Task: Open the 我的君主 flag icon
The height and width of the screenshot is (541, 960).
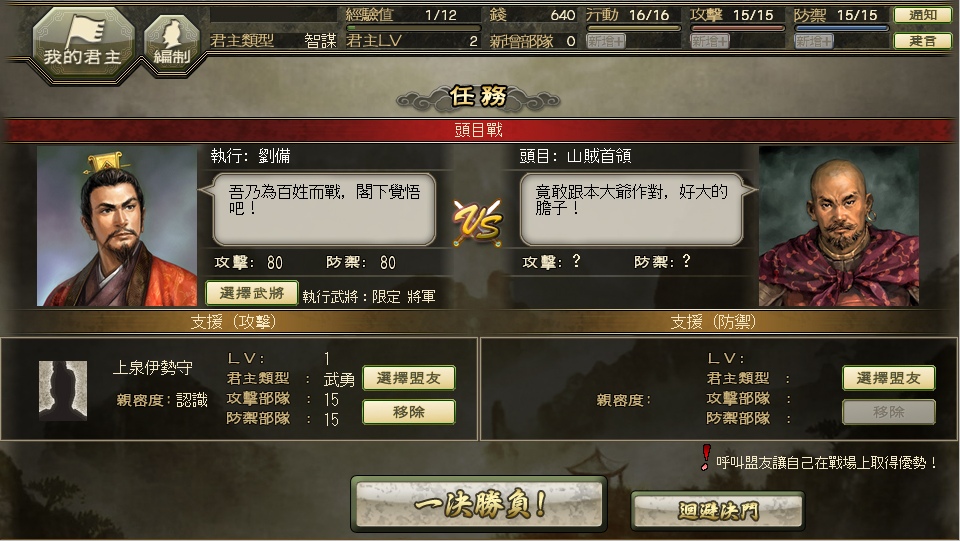Action: pyautogui.click(x=83, y=43)
